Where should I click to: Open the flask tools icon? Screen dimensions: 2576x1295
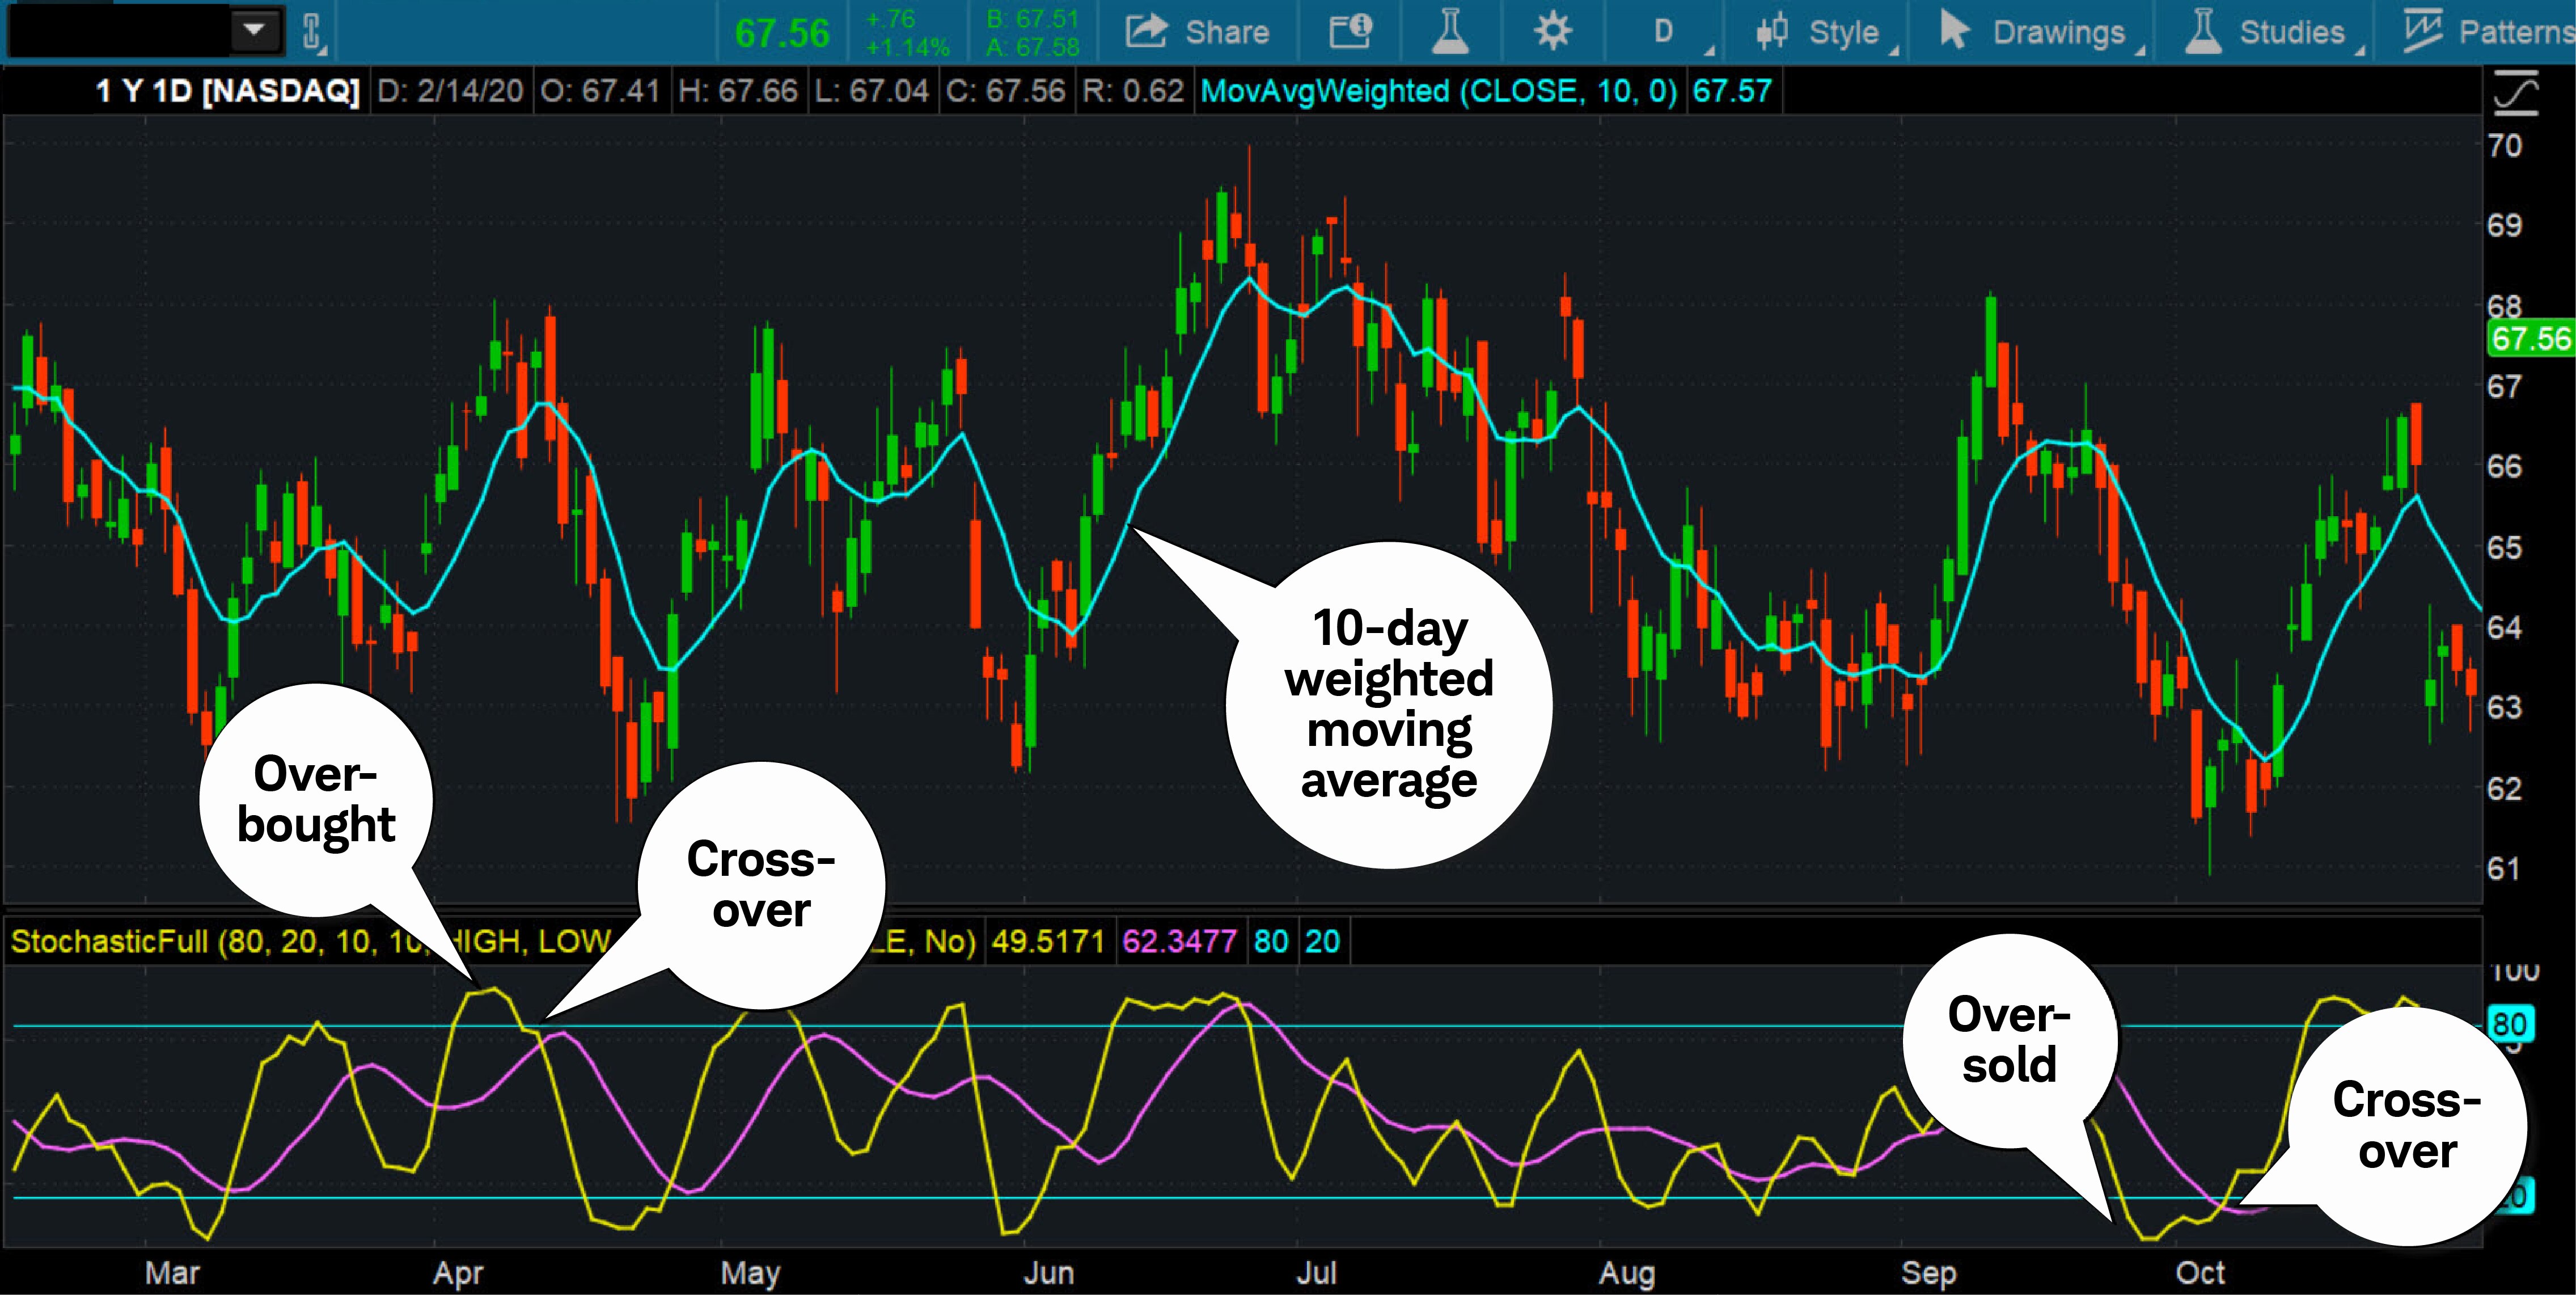click(1450, 32)
